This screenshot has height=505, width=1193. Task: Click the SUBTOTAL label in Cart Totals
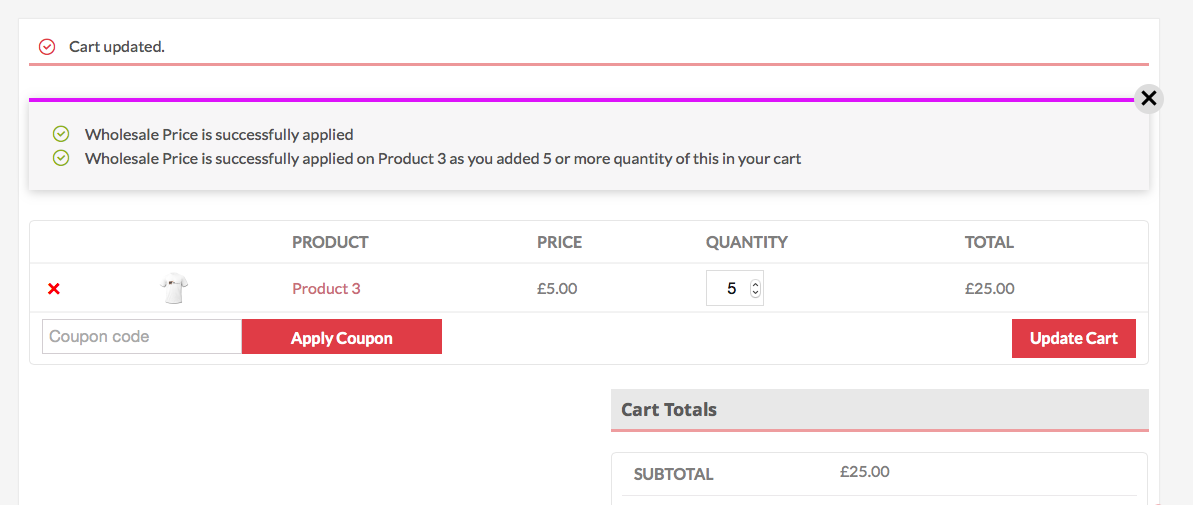click(x=673, y=475)
